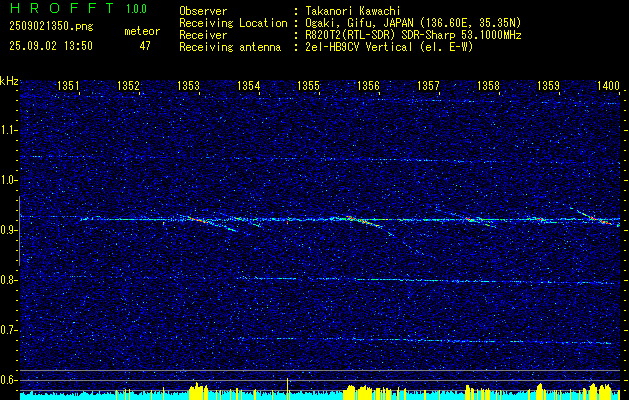Click Ogaki, Gifu, JAPAN location text

click(x=413, y=23)
